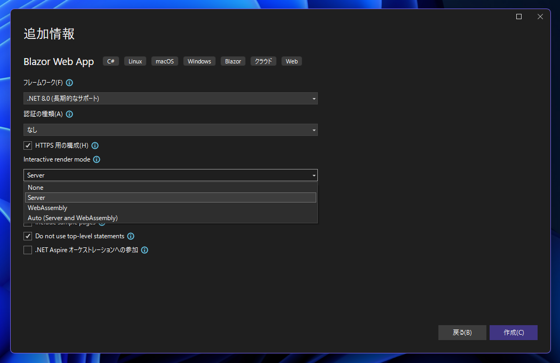Uncheck HTTPS 用の構成 checkbox
The width and height of the screenshot is (560, 363).
pos(28,146)
